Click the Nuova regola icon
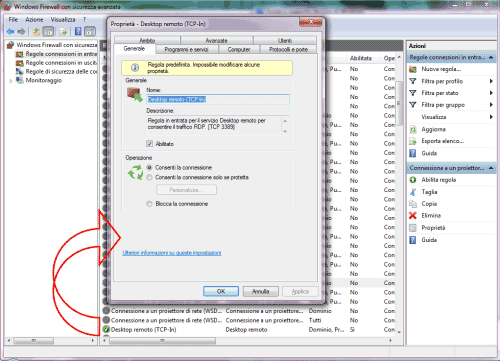This screenshot has width=500, height=361. [x=413, y=69]
